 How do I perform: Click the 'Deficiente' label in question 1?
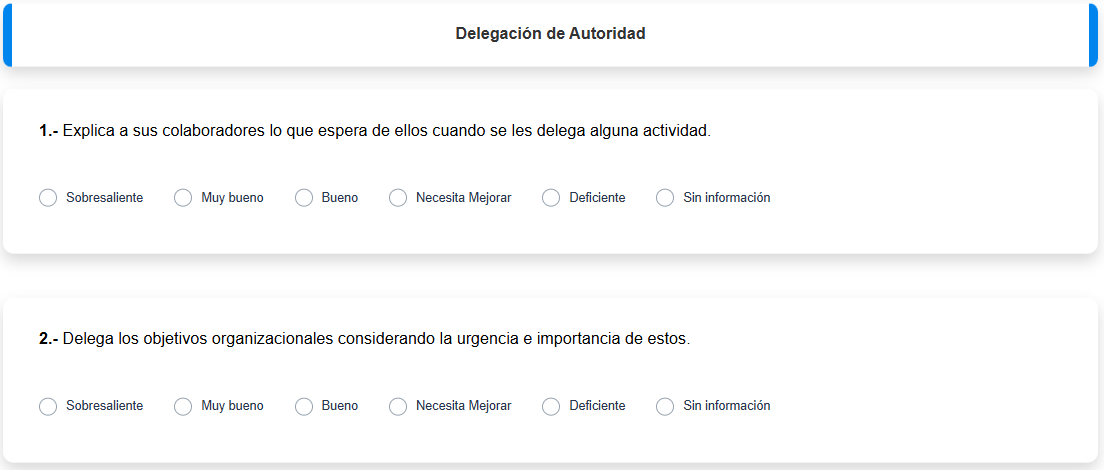[597, 198]
